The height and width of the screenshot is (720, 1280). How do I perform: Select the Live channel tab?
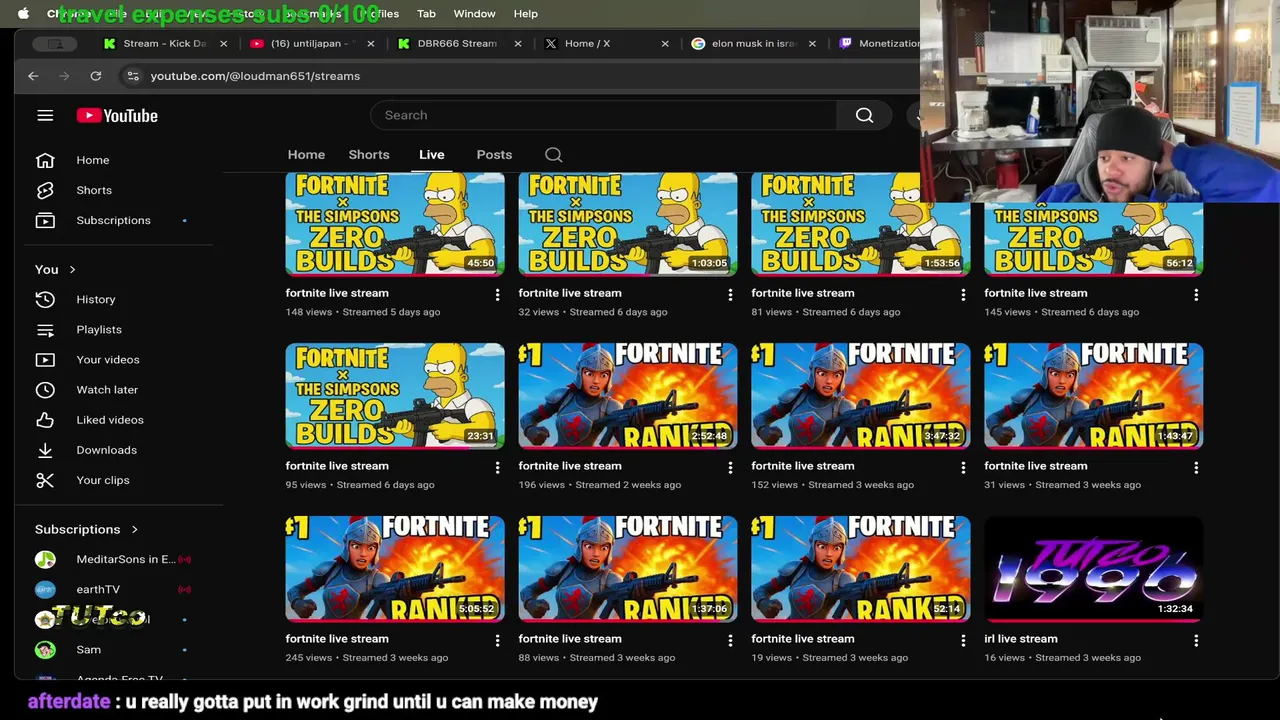tap(432, 155)
